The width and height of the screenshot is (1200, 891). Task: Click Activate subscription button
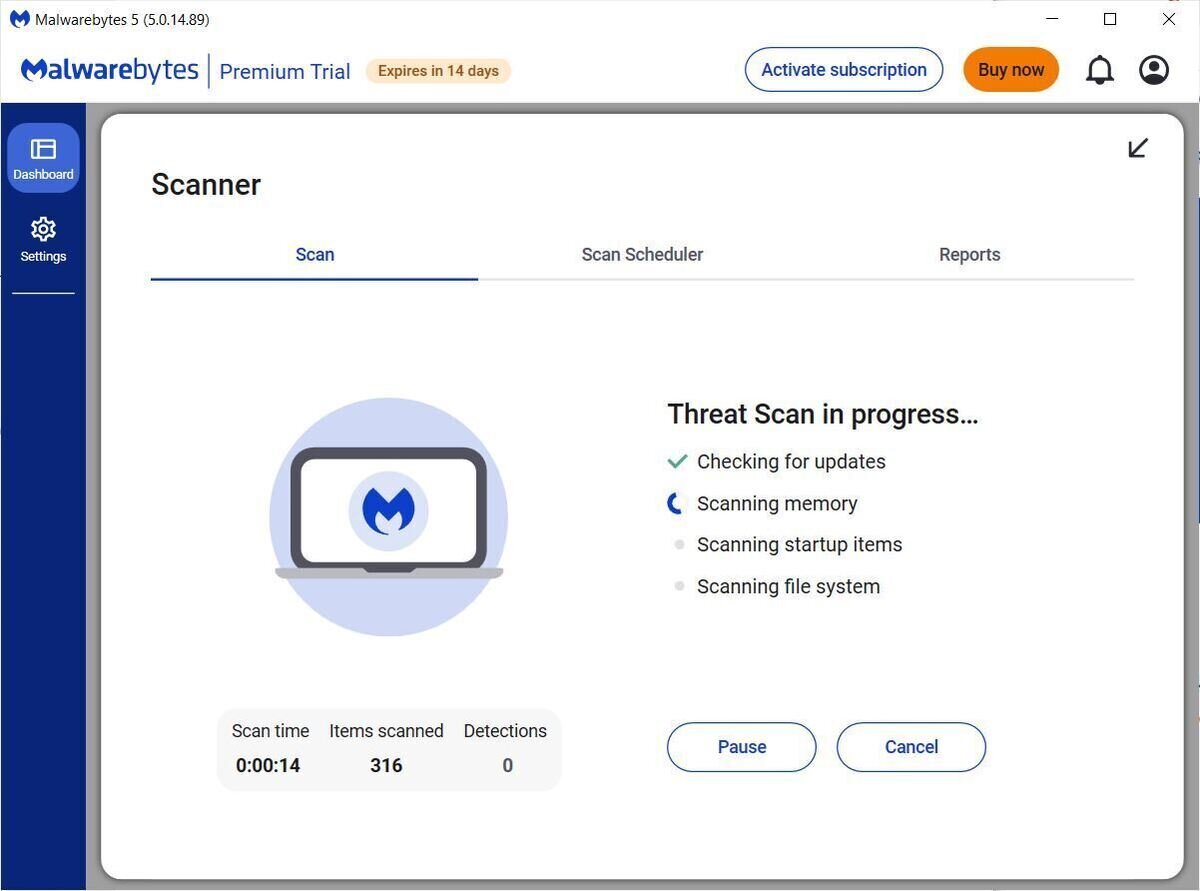coord(844,70)
